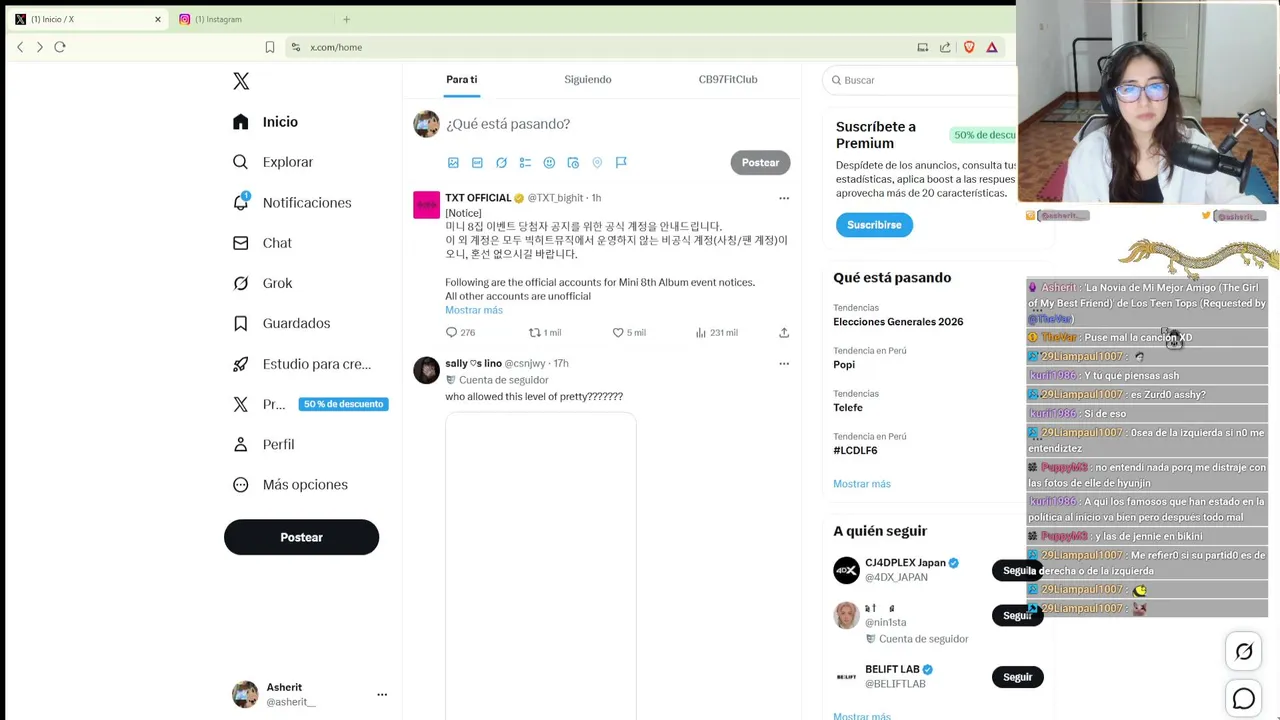Click Mostrar más under trends
Image resolution: width=1280 pixels, height=720 pixels.
(x=862, y=484)
